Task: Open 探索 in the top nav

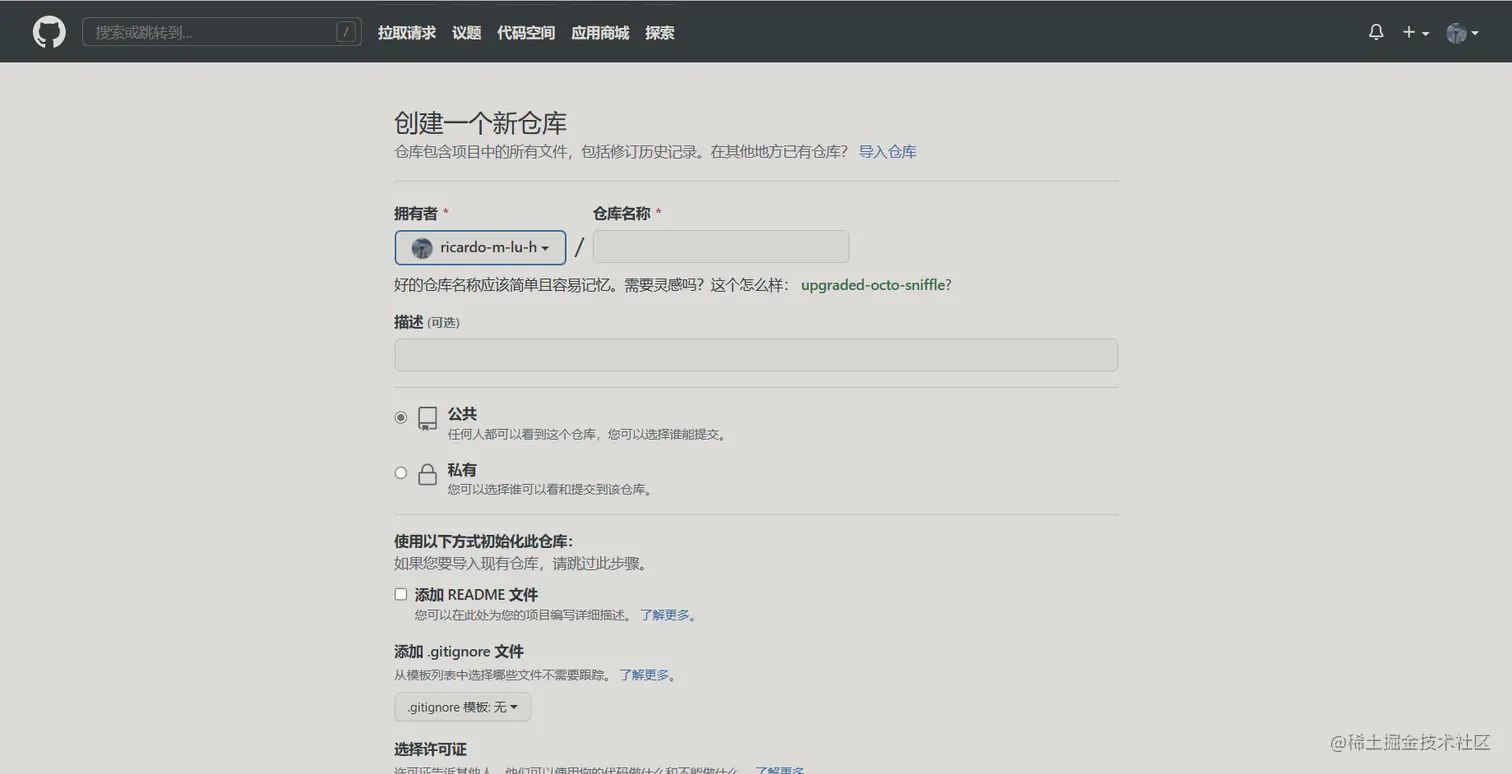Action: tap(659, 33)
